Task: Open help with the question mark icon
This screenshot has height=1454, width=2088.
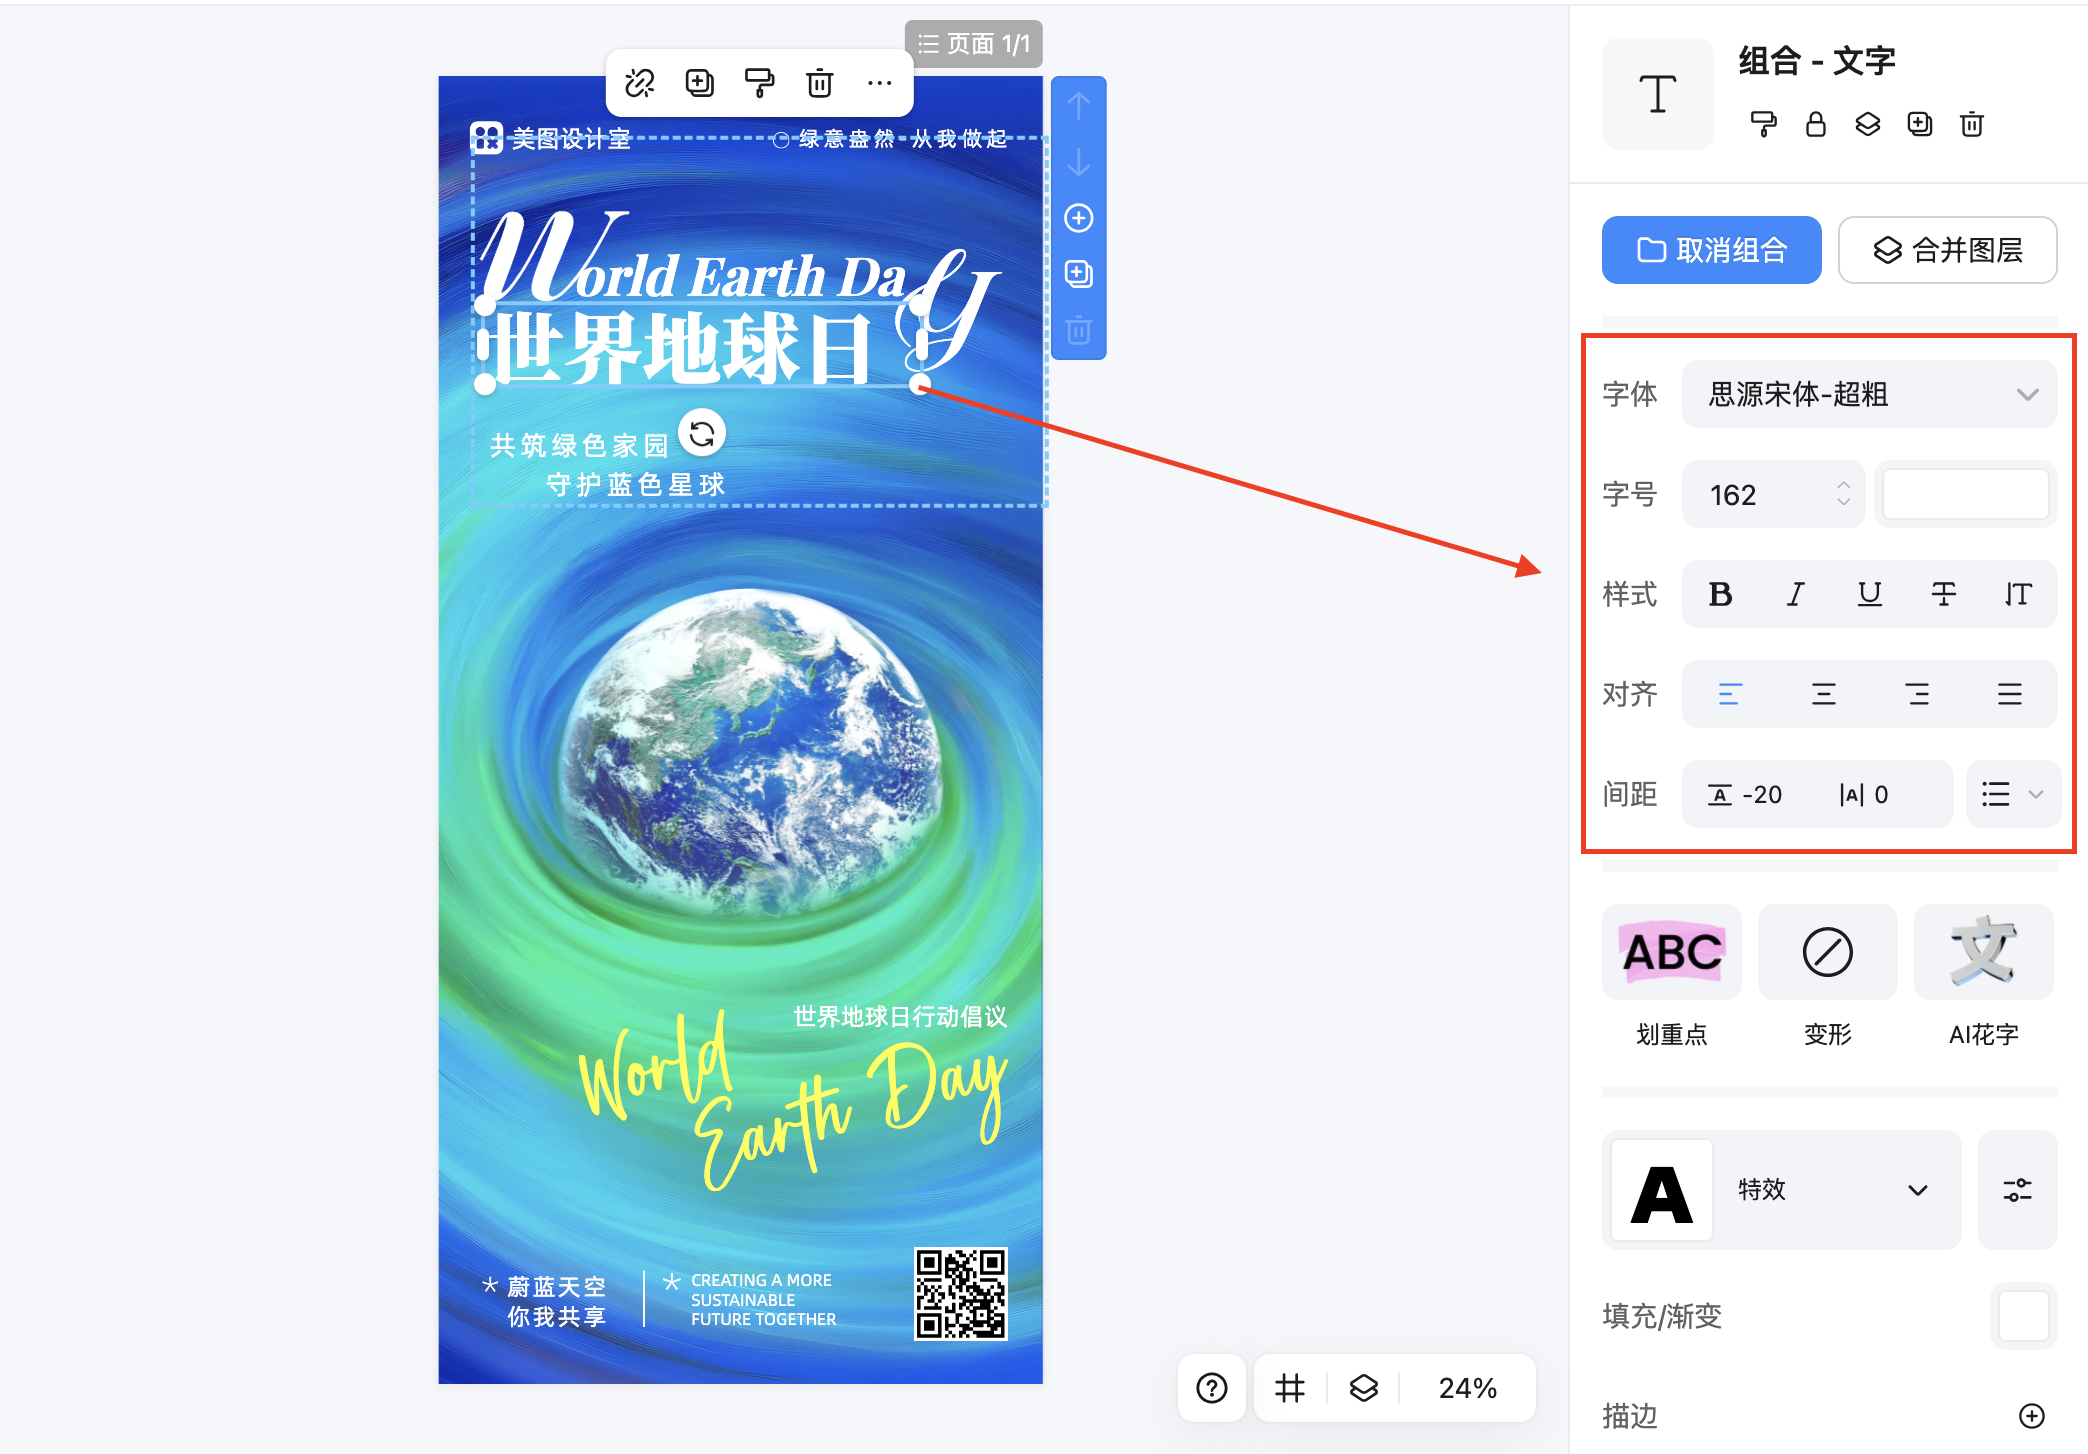Action: pos(1212,1388)
